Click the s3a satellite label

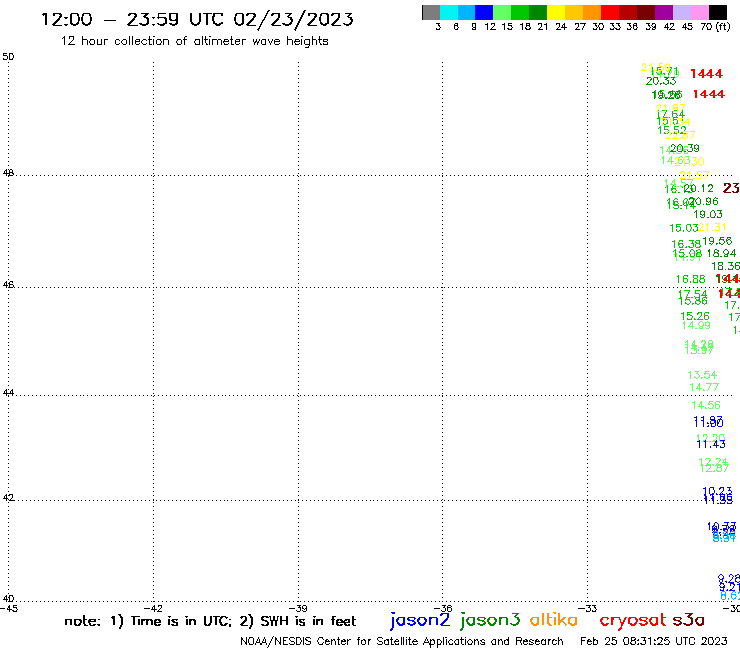coord(688,620)
